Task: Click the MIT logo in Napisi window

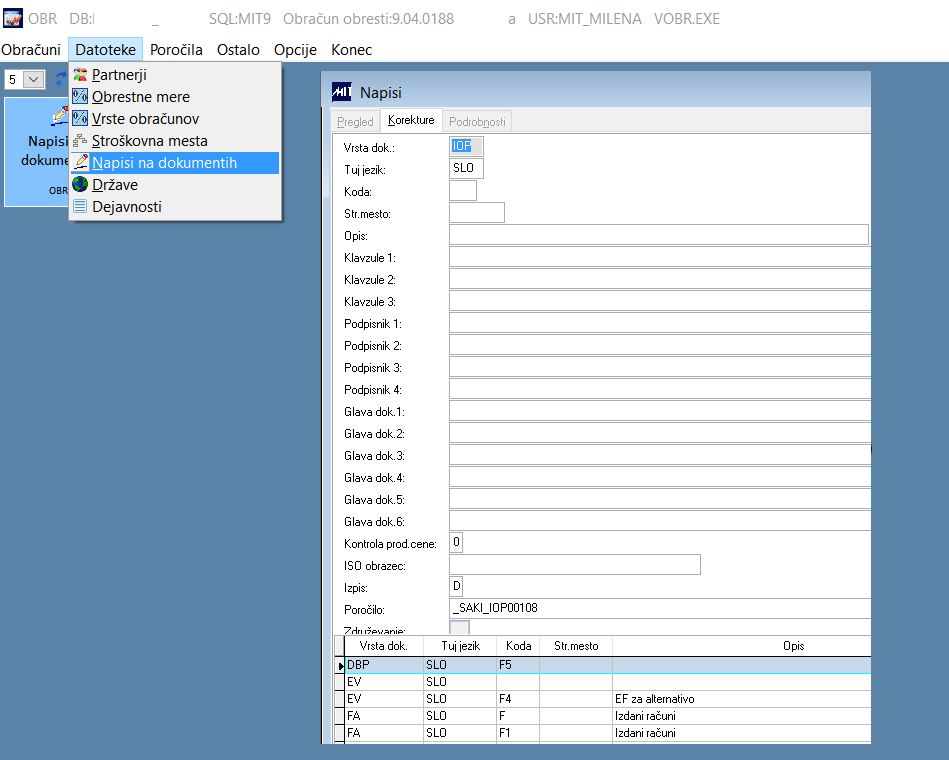Action: (342, 92)
